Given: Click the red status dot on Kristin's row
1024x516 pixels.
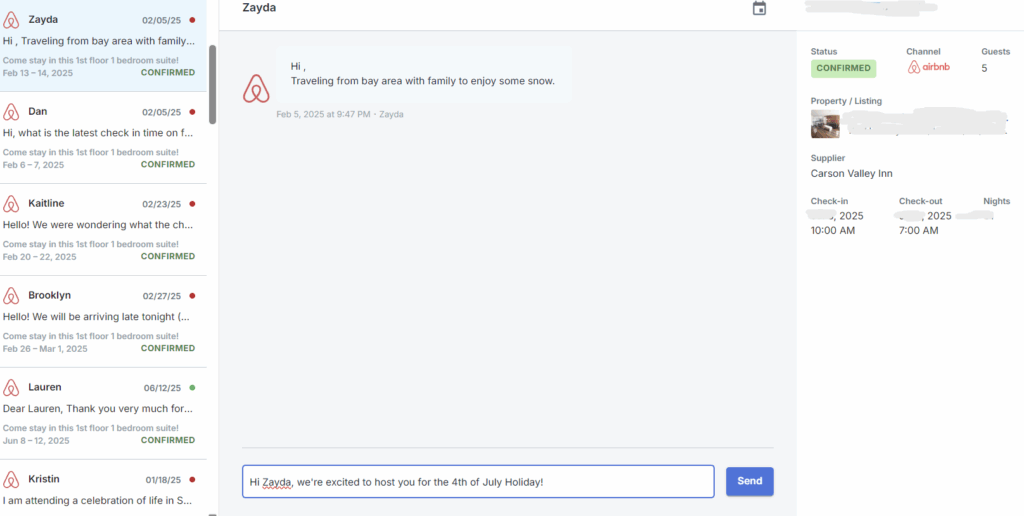Looking at the screenshot, I should 192,479.
